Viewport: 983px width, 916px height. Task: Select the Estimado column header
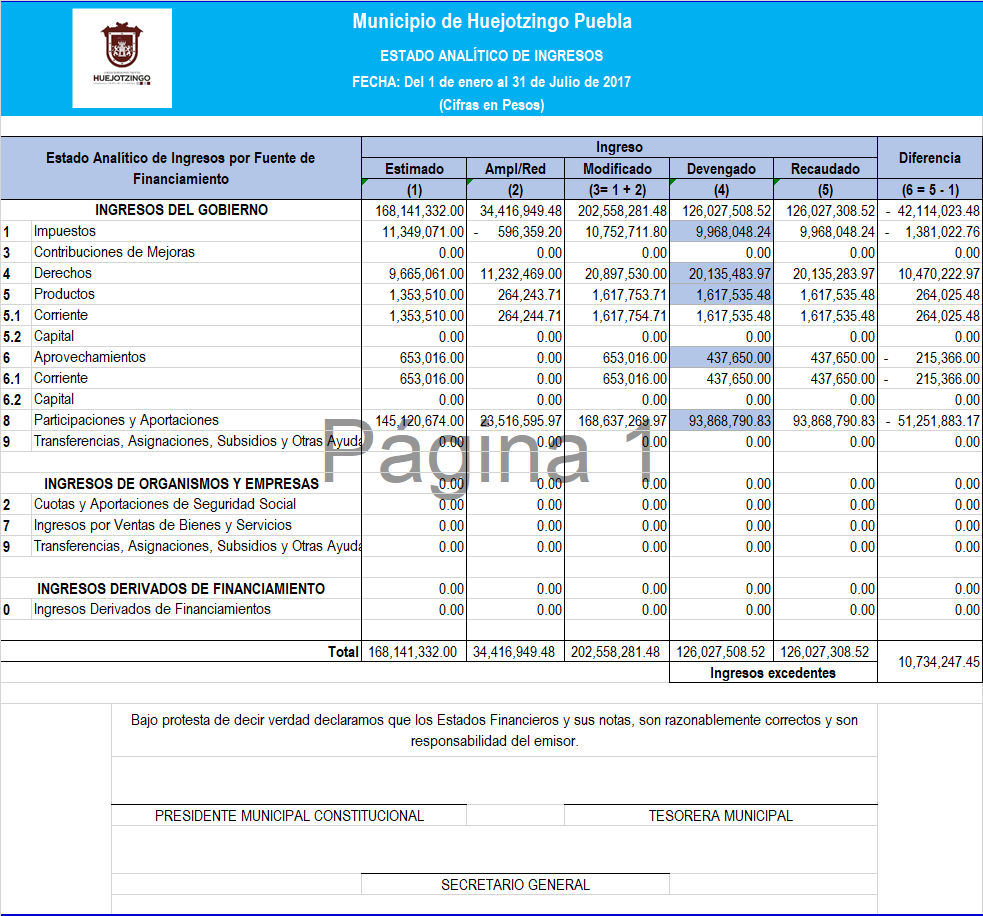coord(414,169)
